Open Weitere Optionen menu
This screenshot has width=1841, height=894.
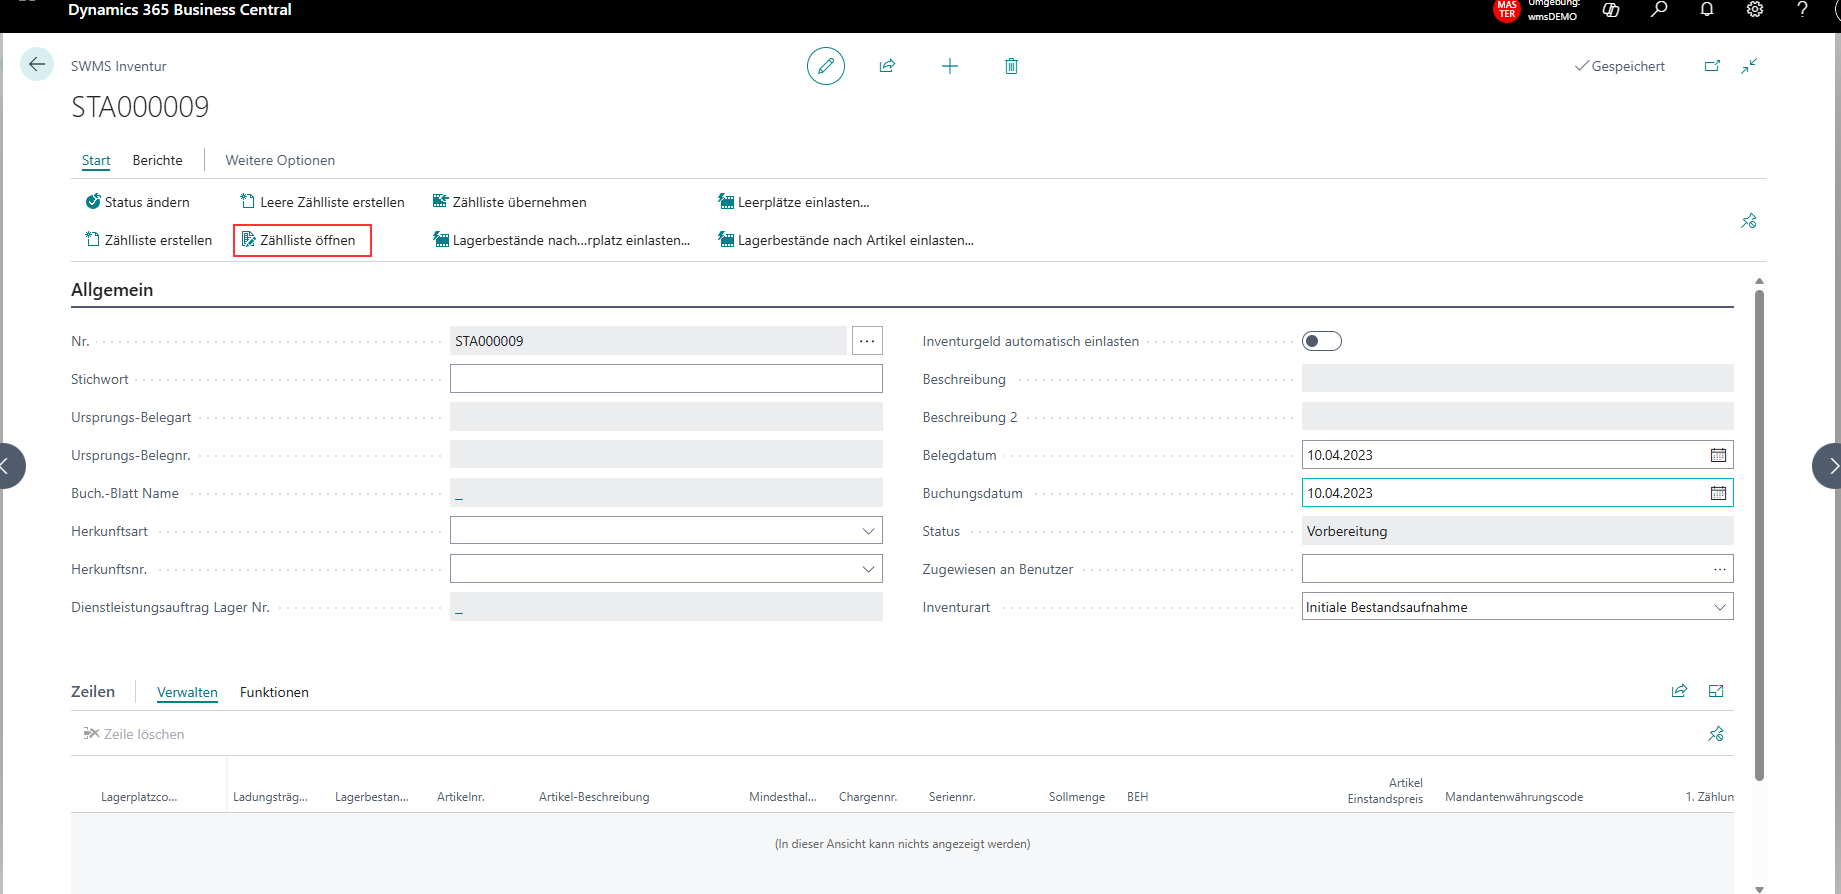tap(280, 160)
